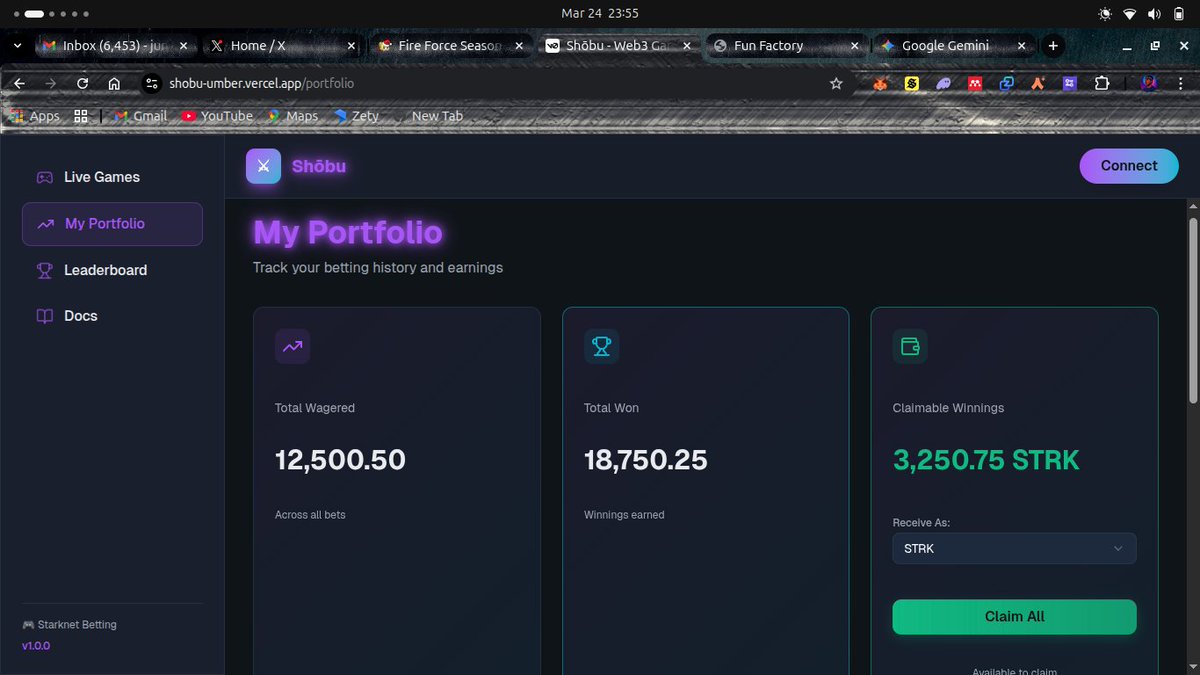1200x675 pixels.
Task: Click the browser Home button
Action: (114, 84)
